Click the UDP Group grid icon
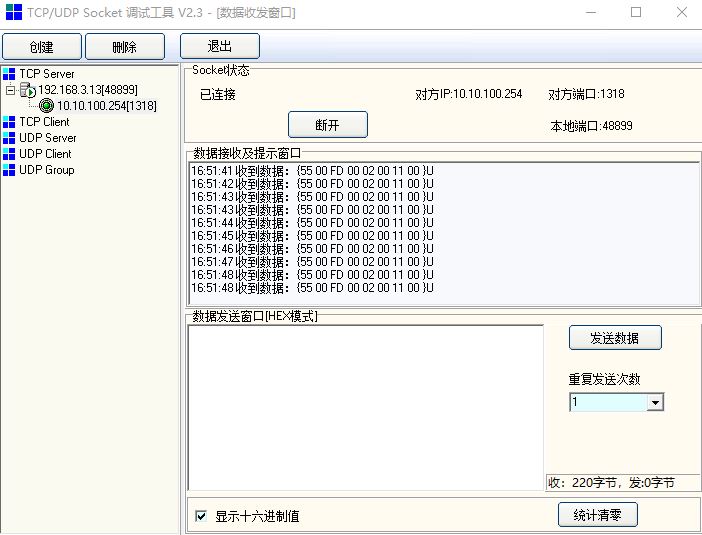This screenshot has width=702, height=535. [9, 170]
